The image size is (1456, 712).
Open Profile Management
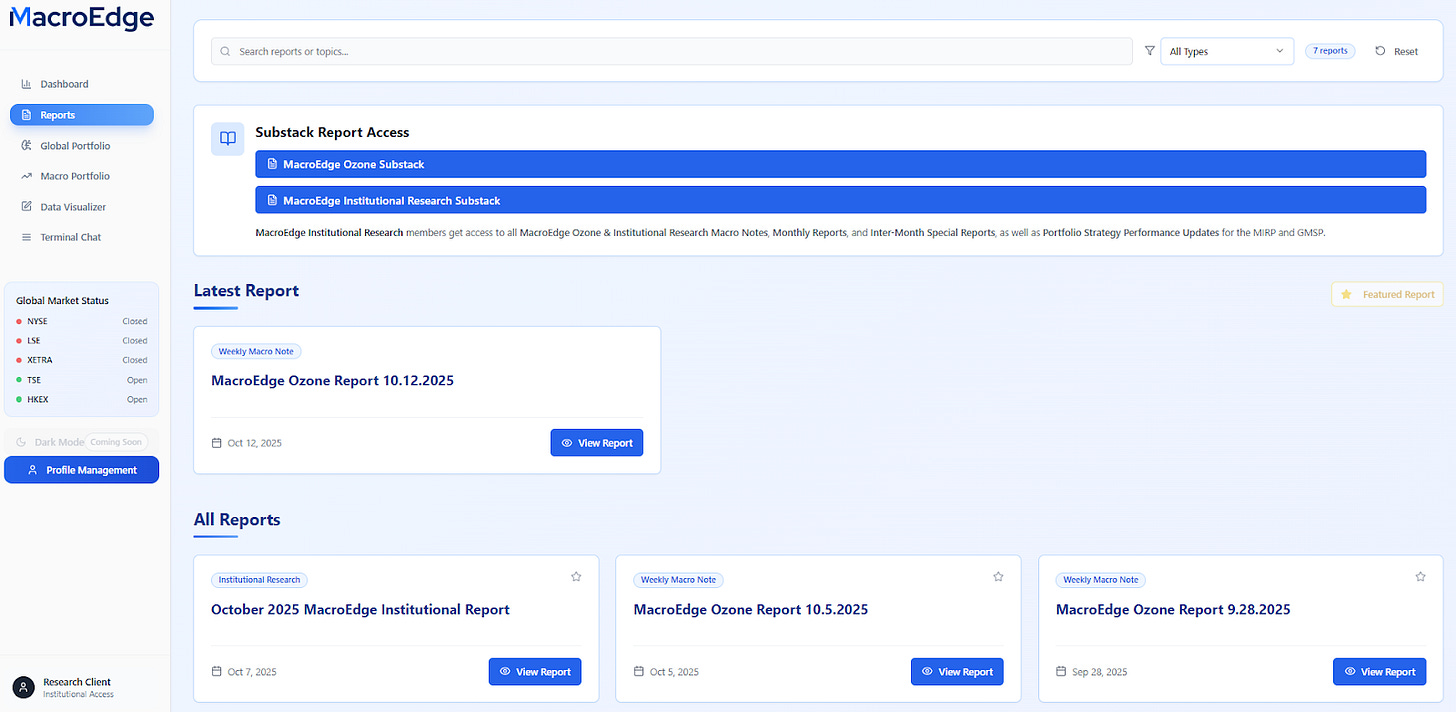click(81, 470)
